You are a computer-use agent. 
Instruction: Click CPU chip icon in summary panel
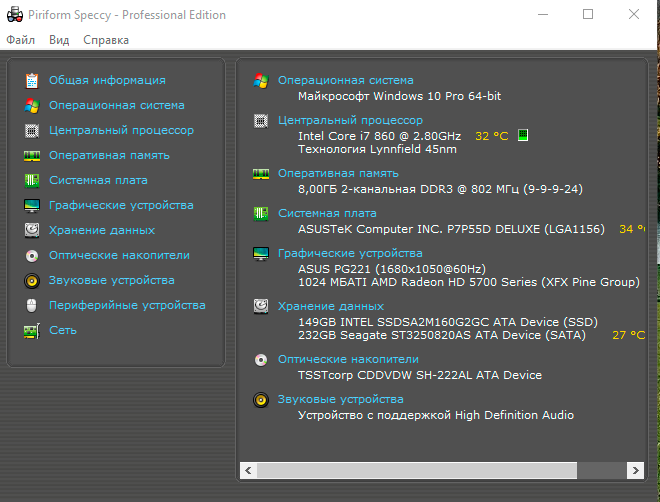(x=261, y=121)
